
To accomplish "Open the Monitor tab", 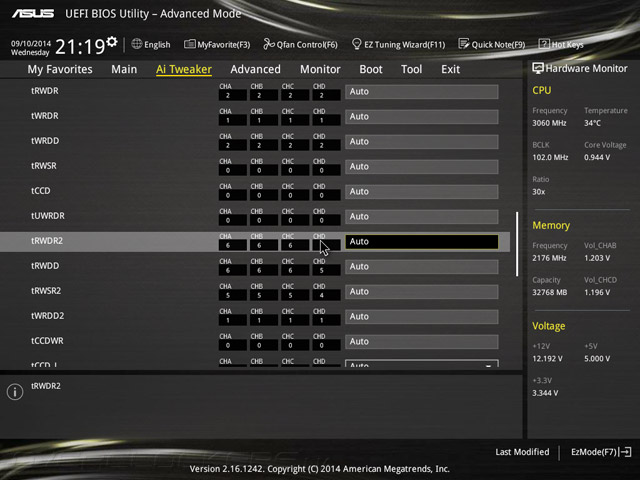I will 320,69.
